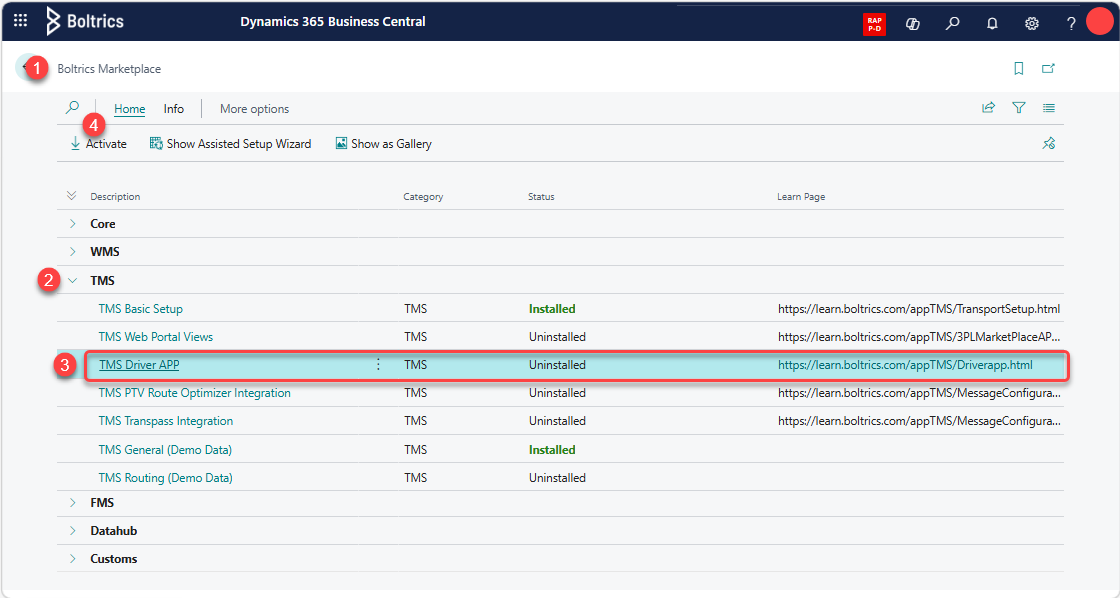
Task: Search the marketplace list
Action: 72,108
